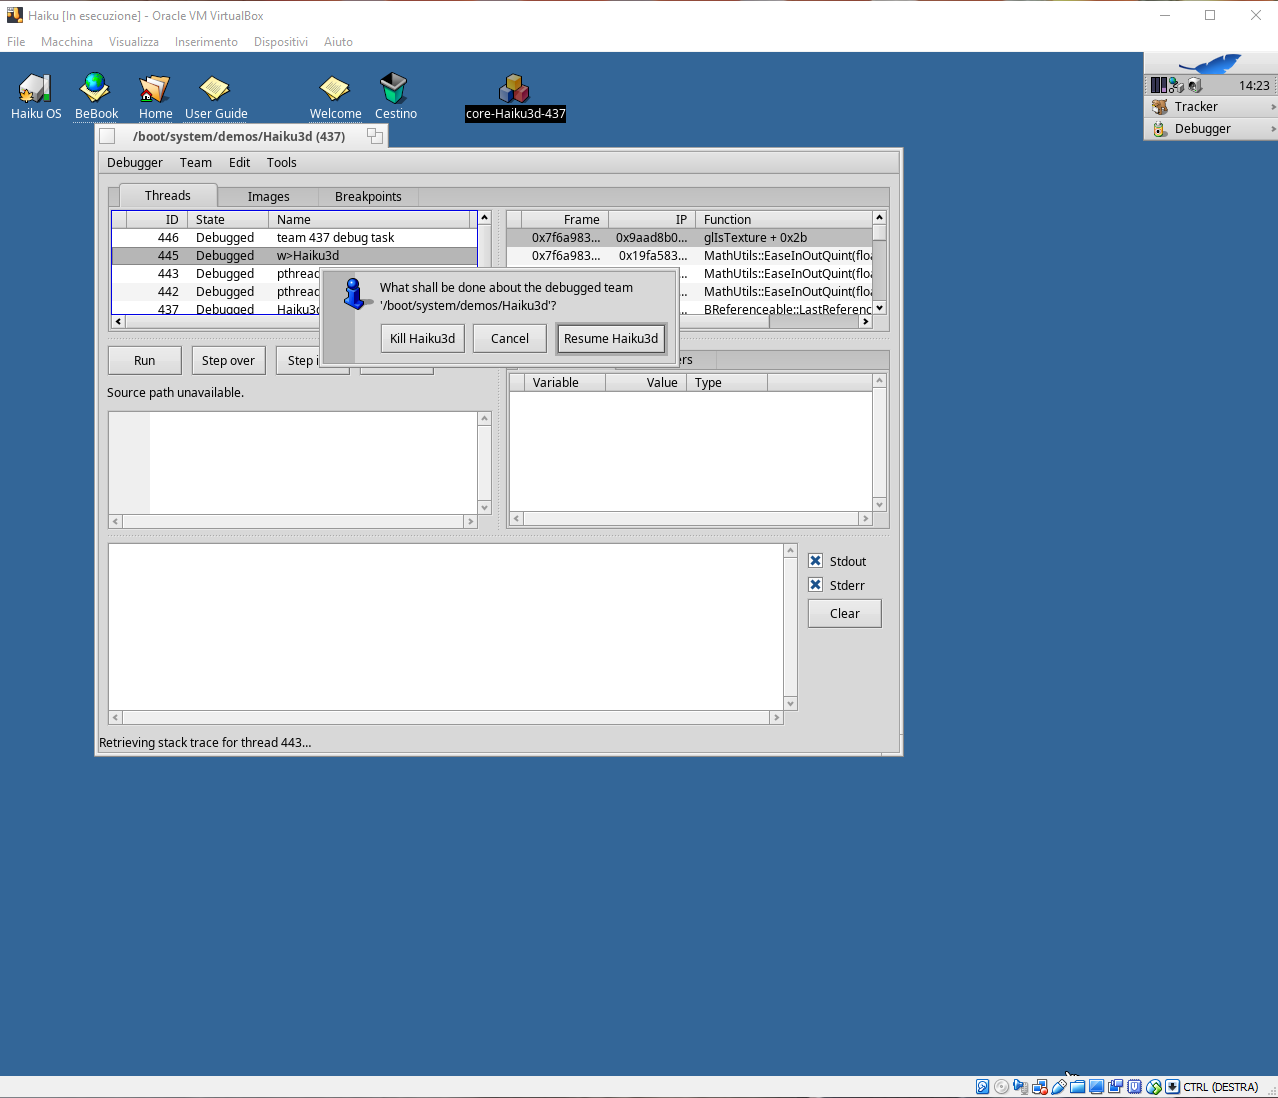Open the Haiku OS desktop volume icon

pos(36,88)
